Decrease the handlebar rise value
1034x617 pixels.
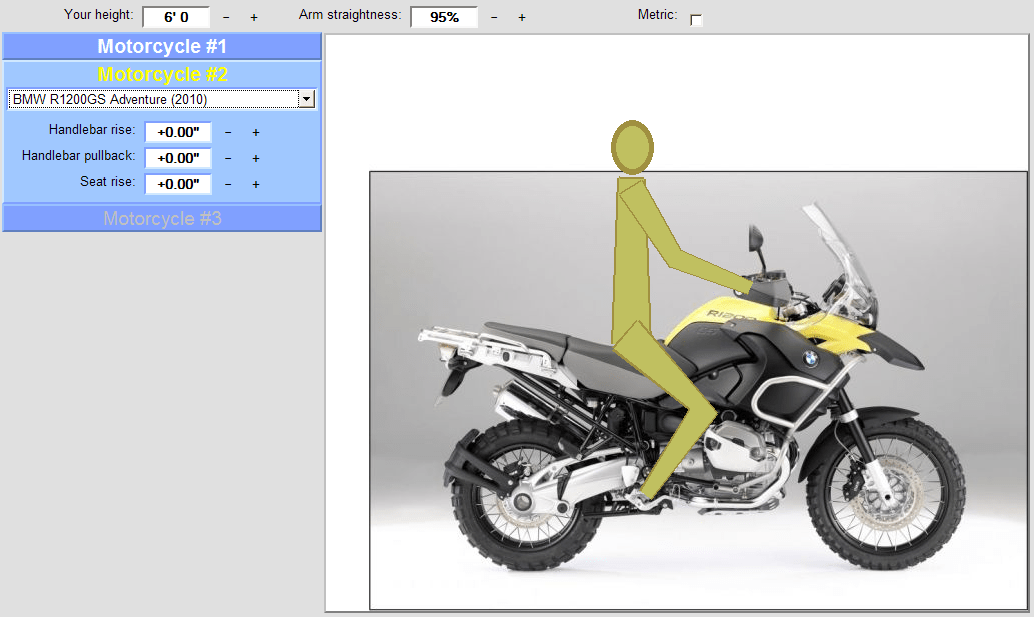227,132
